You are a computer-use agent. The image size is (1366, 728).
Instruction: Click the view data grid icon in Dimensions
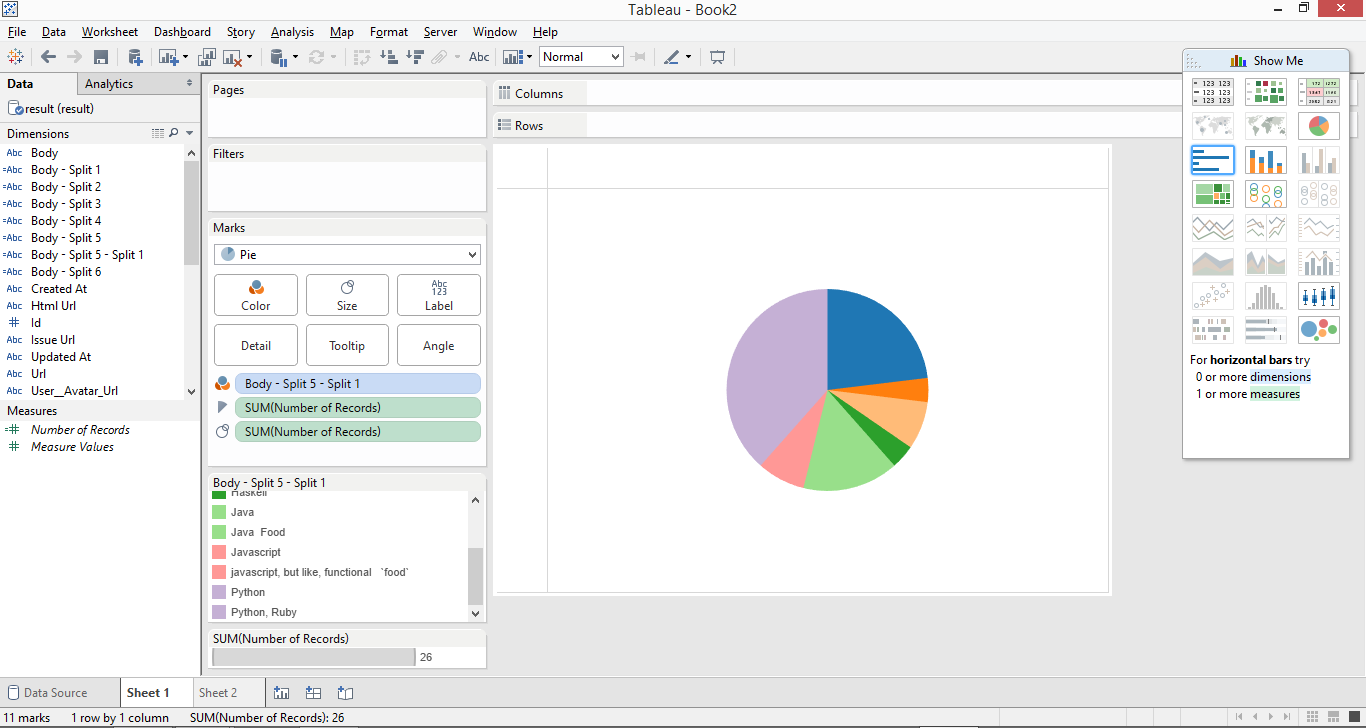pos(157,133)
